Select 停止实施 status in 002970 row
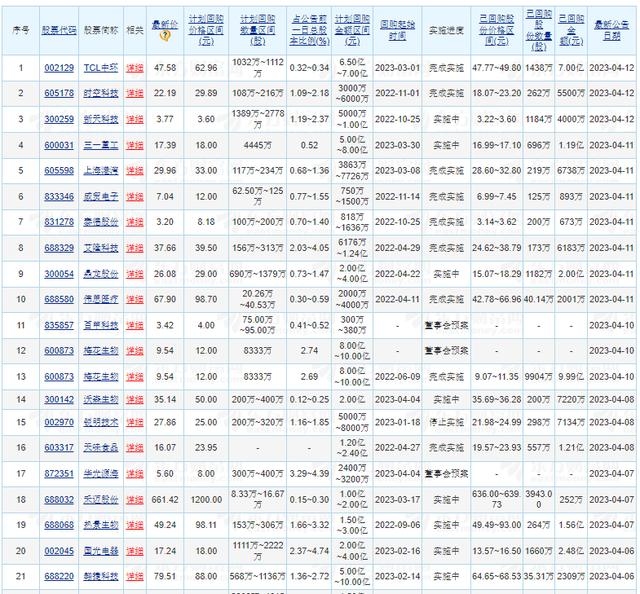Viewport: 640px width, 594px height. click(x=446, y=422)
